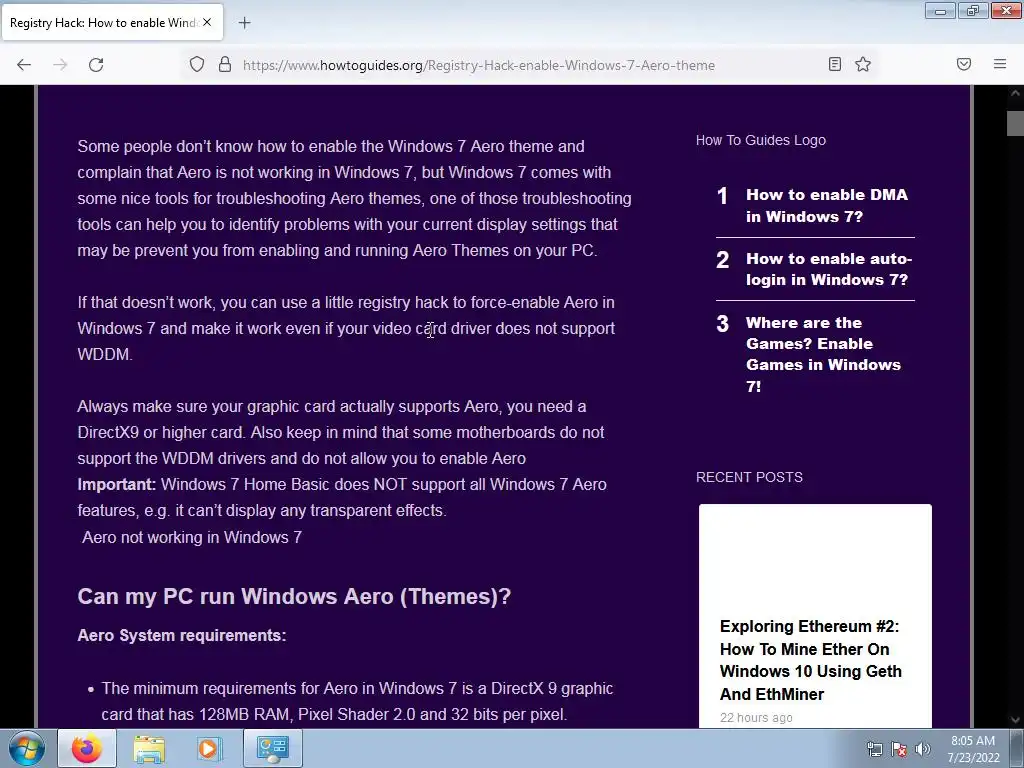Open 'Where are the Games?' article link

click(823, 354)
